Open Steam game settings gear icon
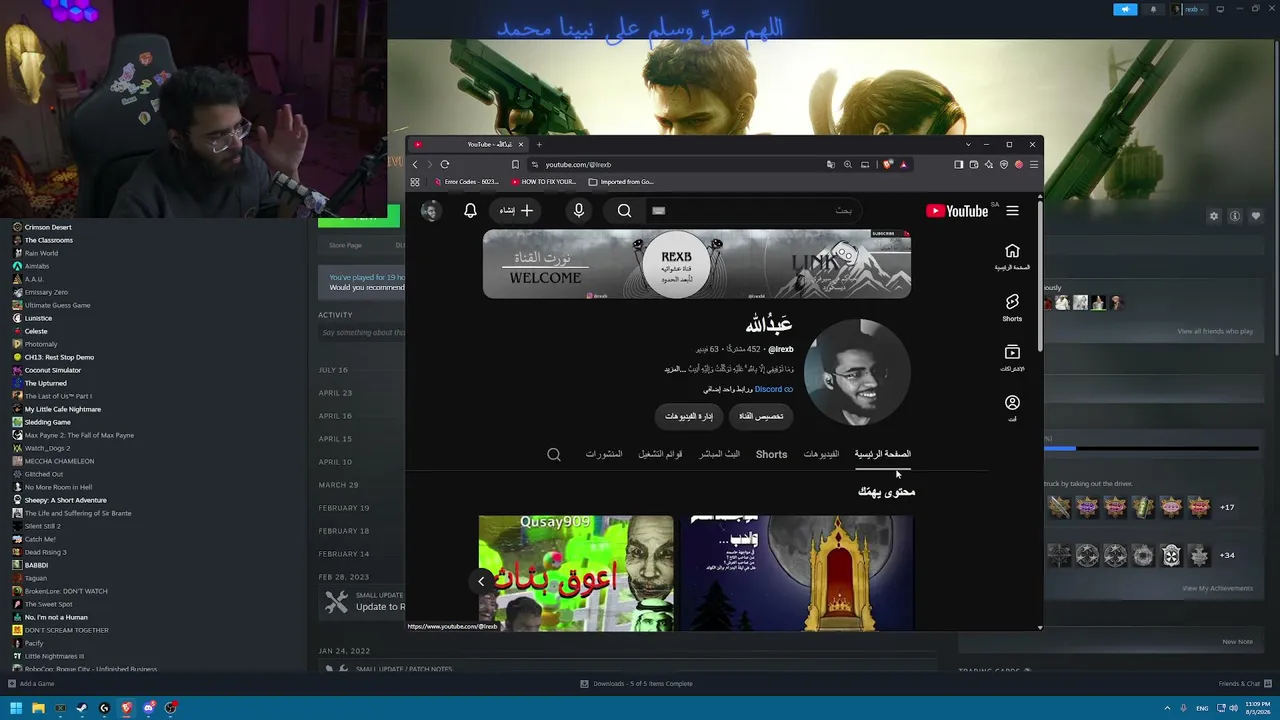This screenshot has height=720, width=1280. point(1214,216)
